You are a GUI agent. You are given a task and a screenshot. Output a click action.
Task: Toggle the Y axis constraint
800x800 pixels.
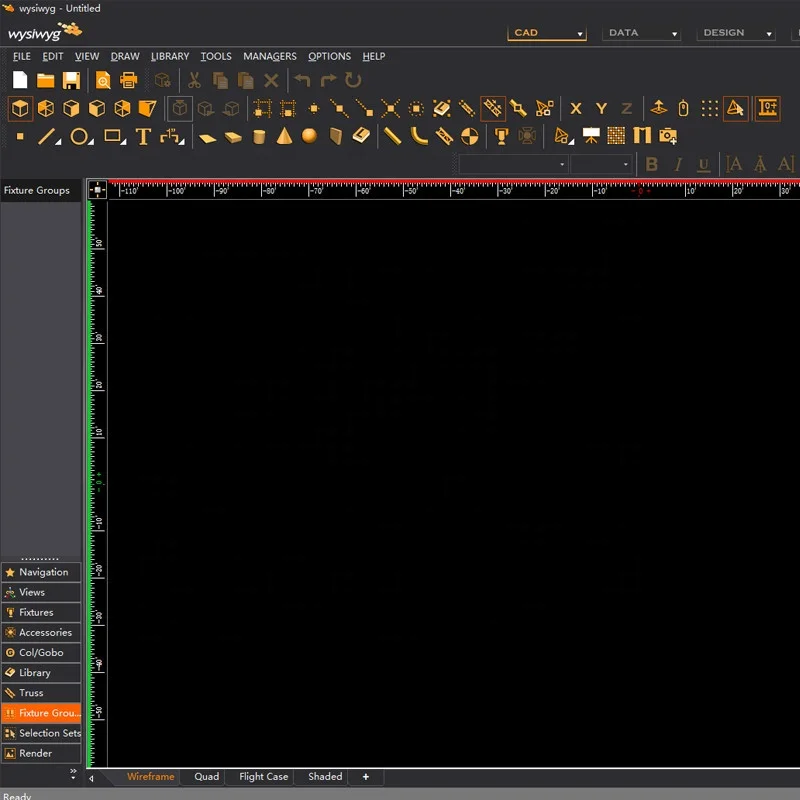[601, 109]
